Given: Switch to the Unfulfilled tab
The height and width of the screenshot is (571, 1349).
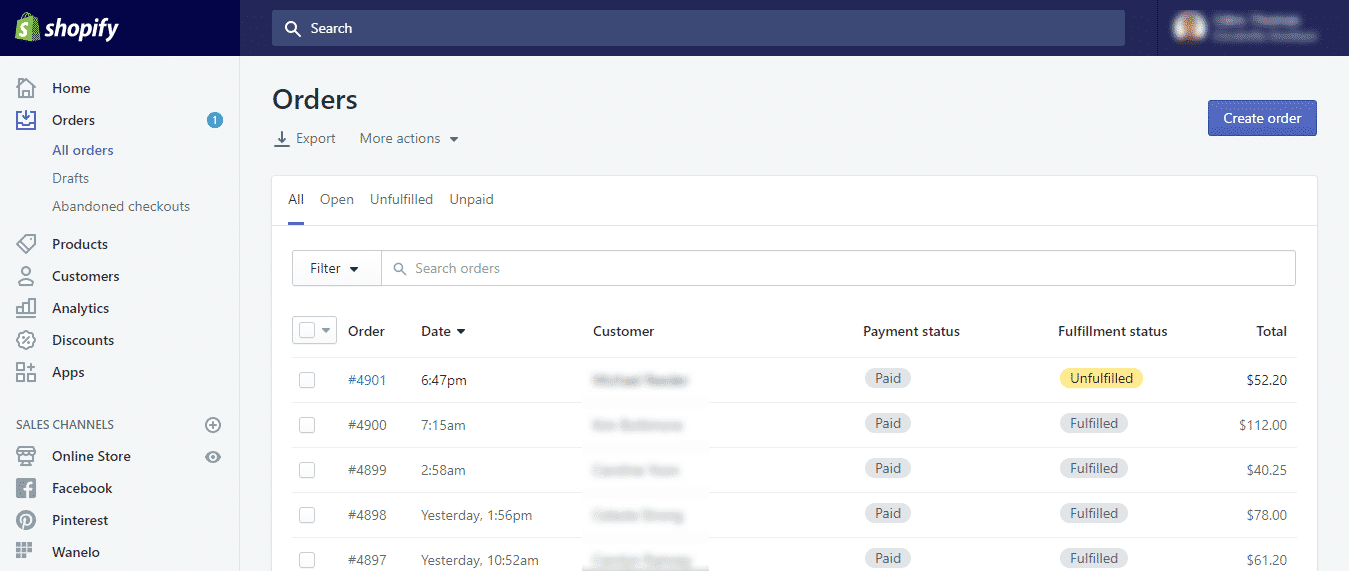Looking at the screenshot, I should [401, 199].
